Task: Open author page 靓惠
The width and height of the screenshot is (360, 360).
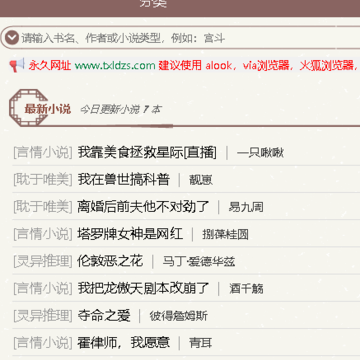Action: 201,180
